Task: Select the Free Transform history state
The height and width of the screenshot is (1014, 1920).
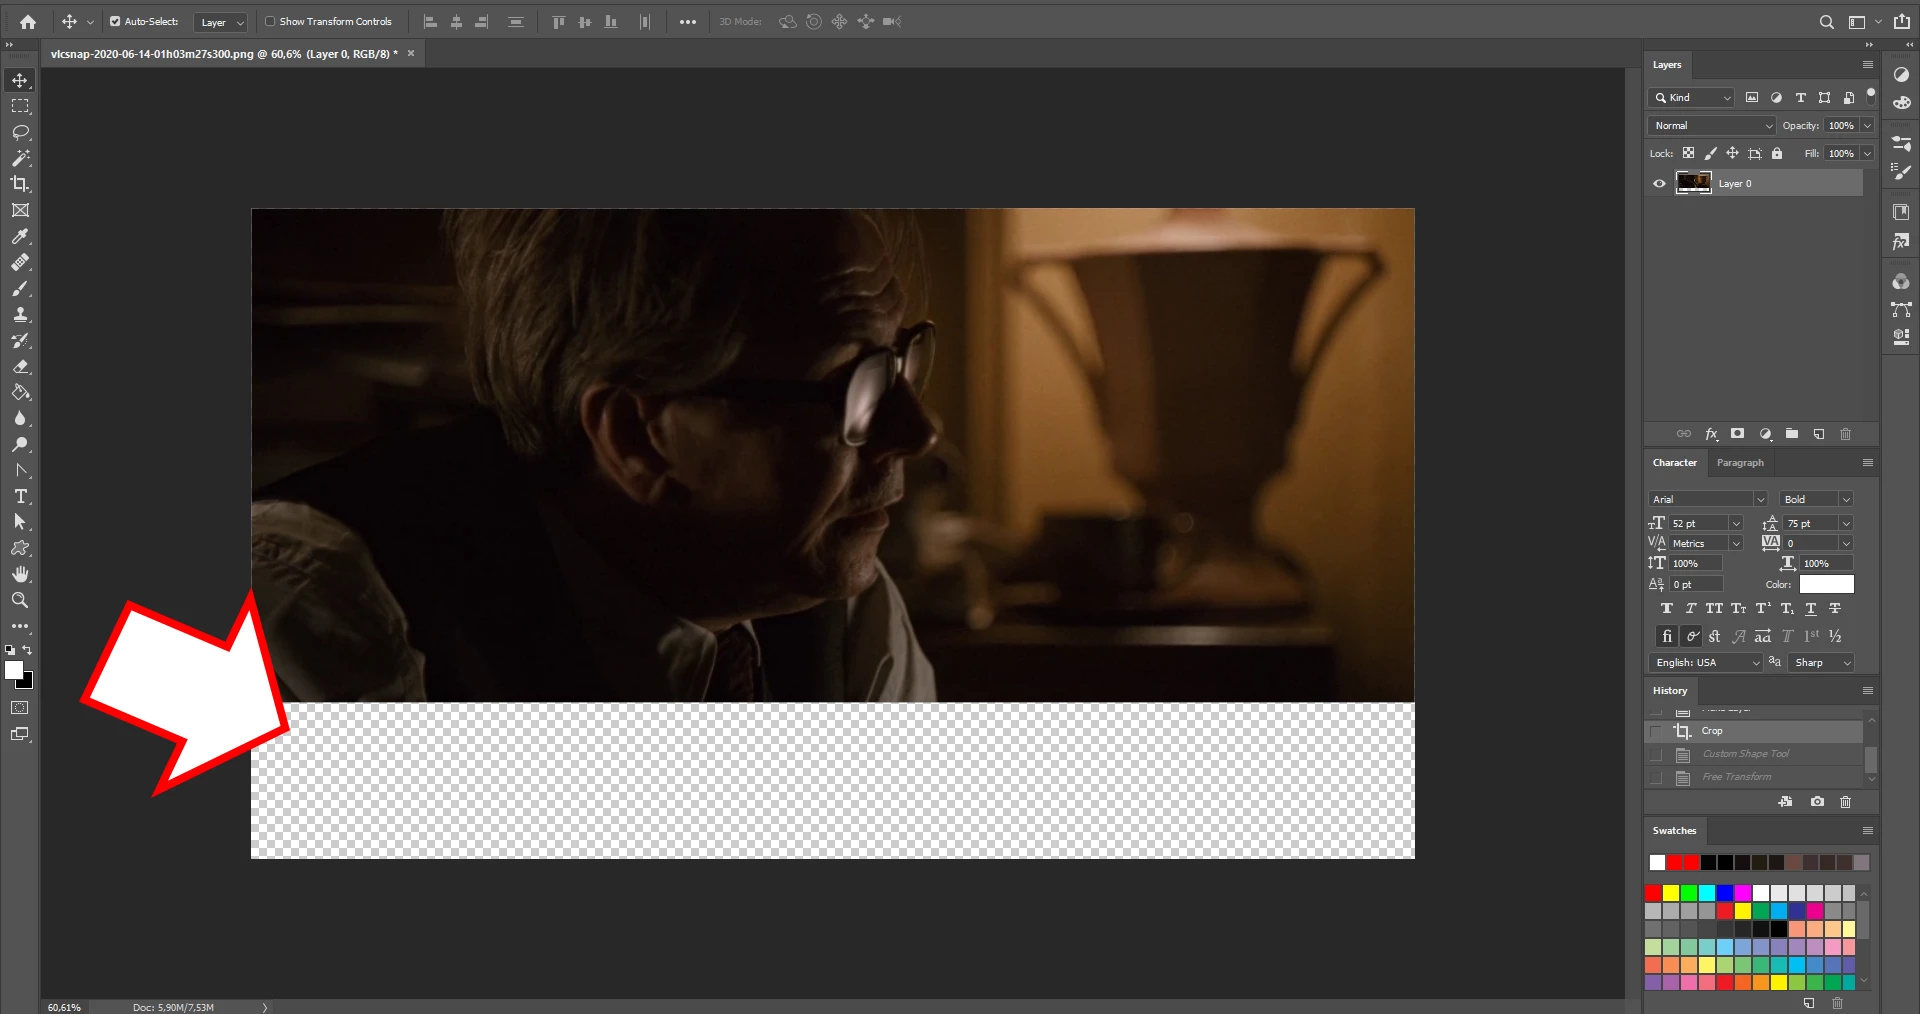Action: point(1754,777)
